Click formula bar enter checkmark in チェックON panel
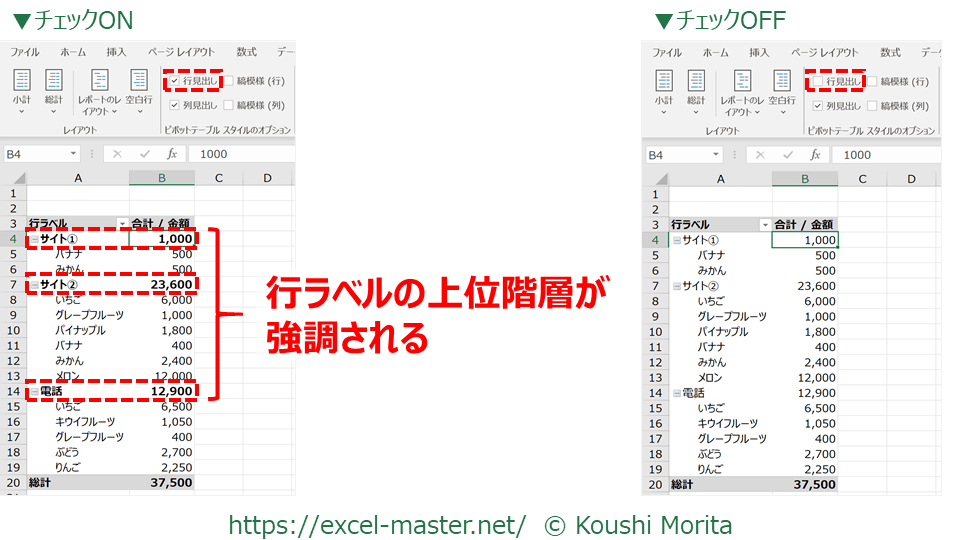 pos(145,154)
